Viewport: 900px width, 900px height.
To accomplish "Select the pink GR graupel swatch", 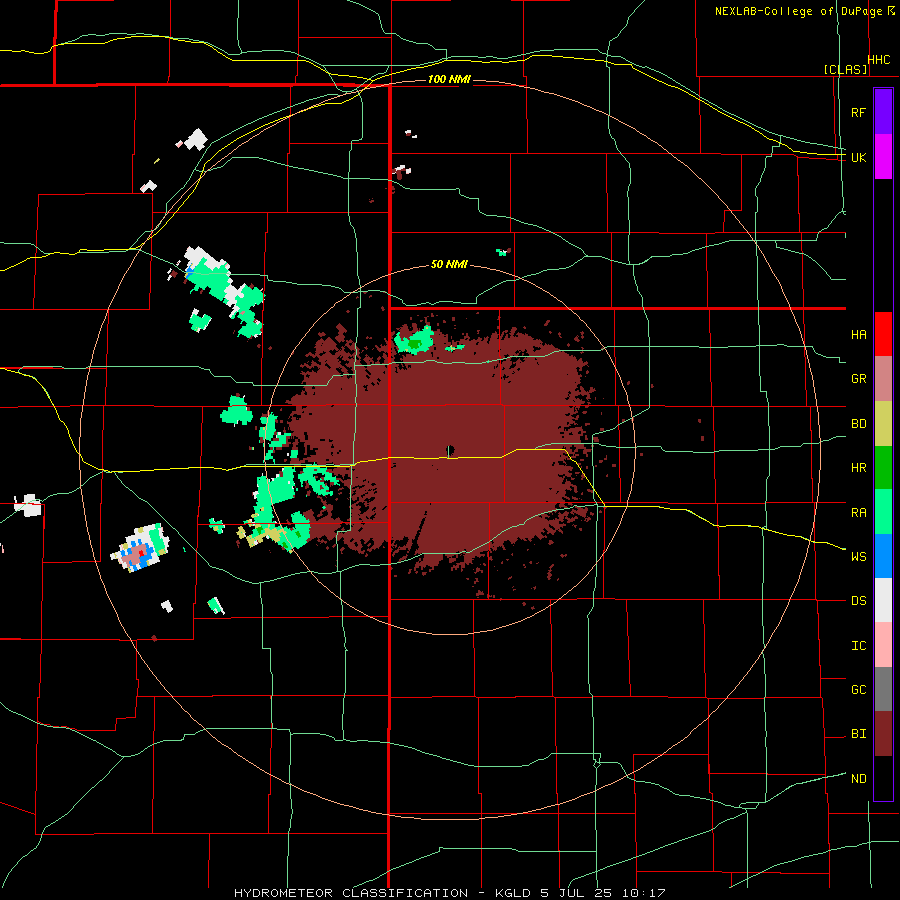I will 883,379.
